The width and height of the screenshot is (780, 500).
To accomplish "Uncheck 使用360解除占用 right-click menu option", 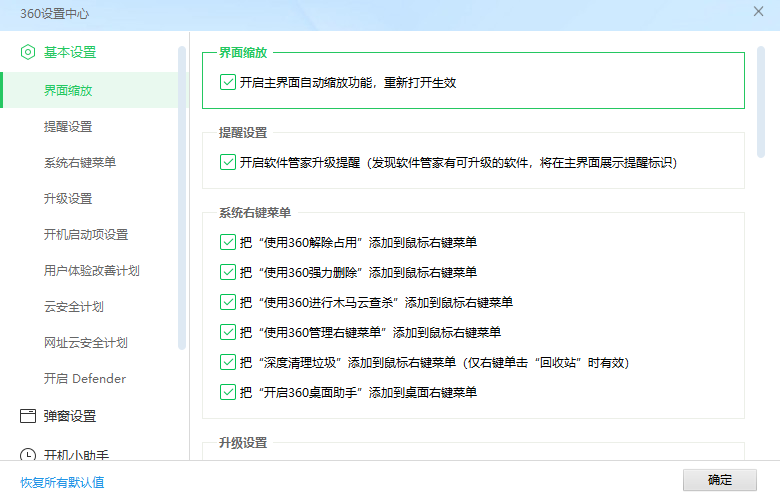I will 228,242.
